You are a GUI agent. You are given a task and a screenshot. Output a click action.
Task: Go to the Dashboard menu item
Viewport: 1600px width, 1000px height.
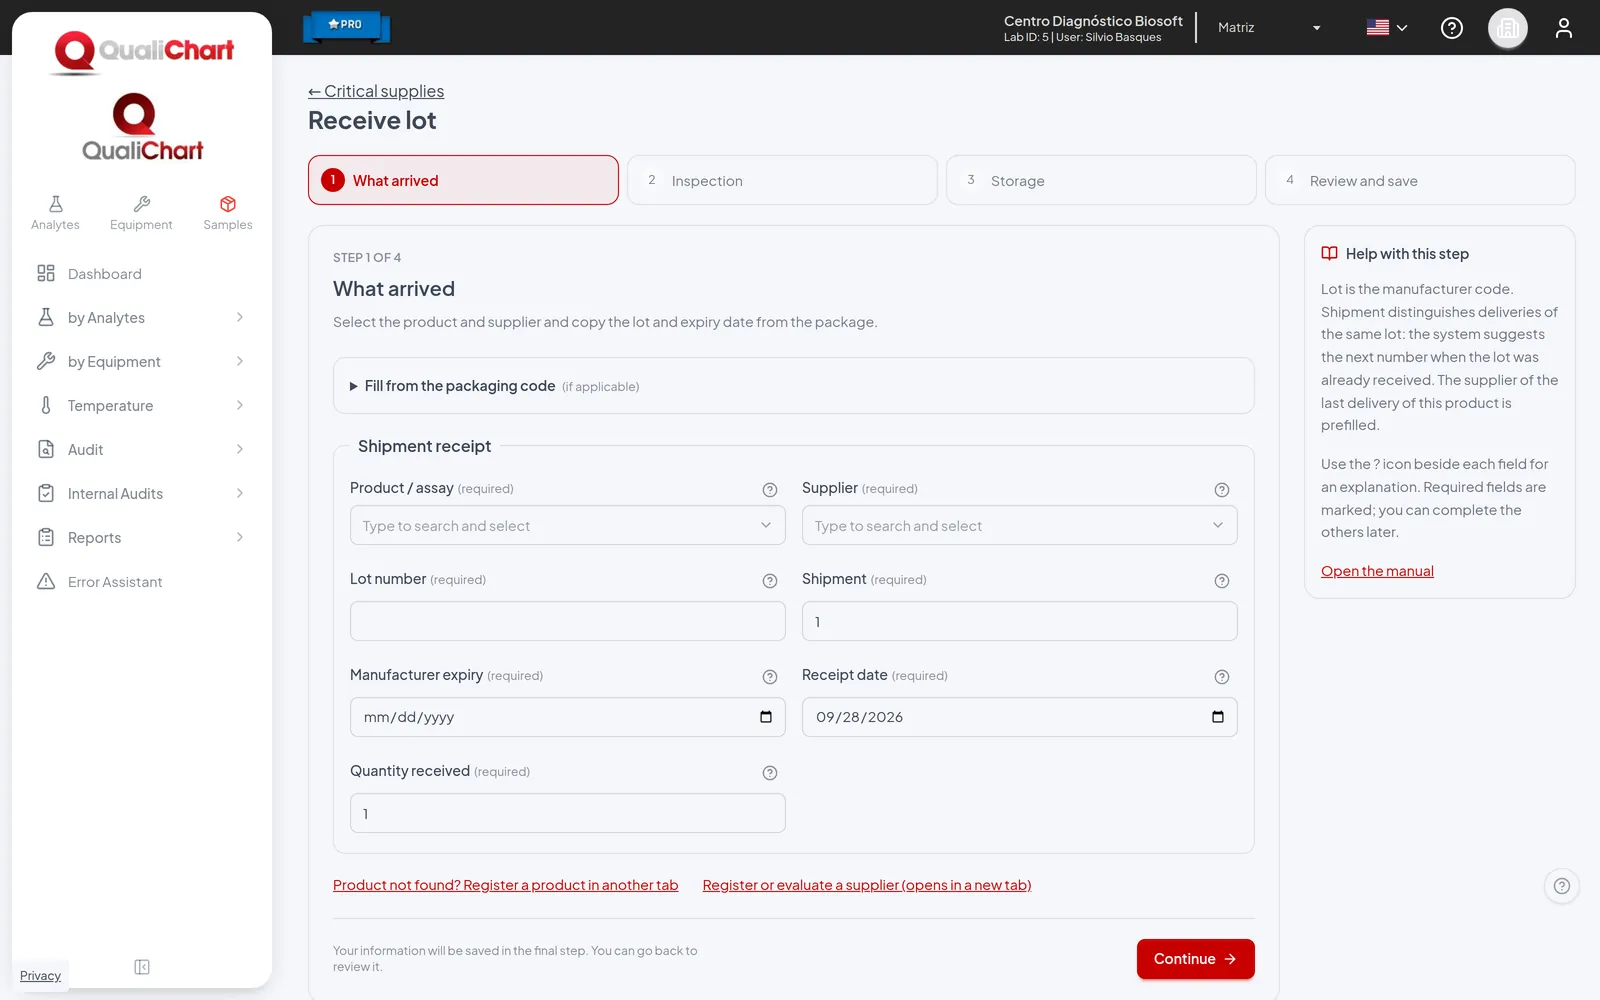pos(142,274)
